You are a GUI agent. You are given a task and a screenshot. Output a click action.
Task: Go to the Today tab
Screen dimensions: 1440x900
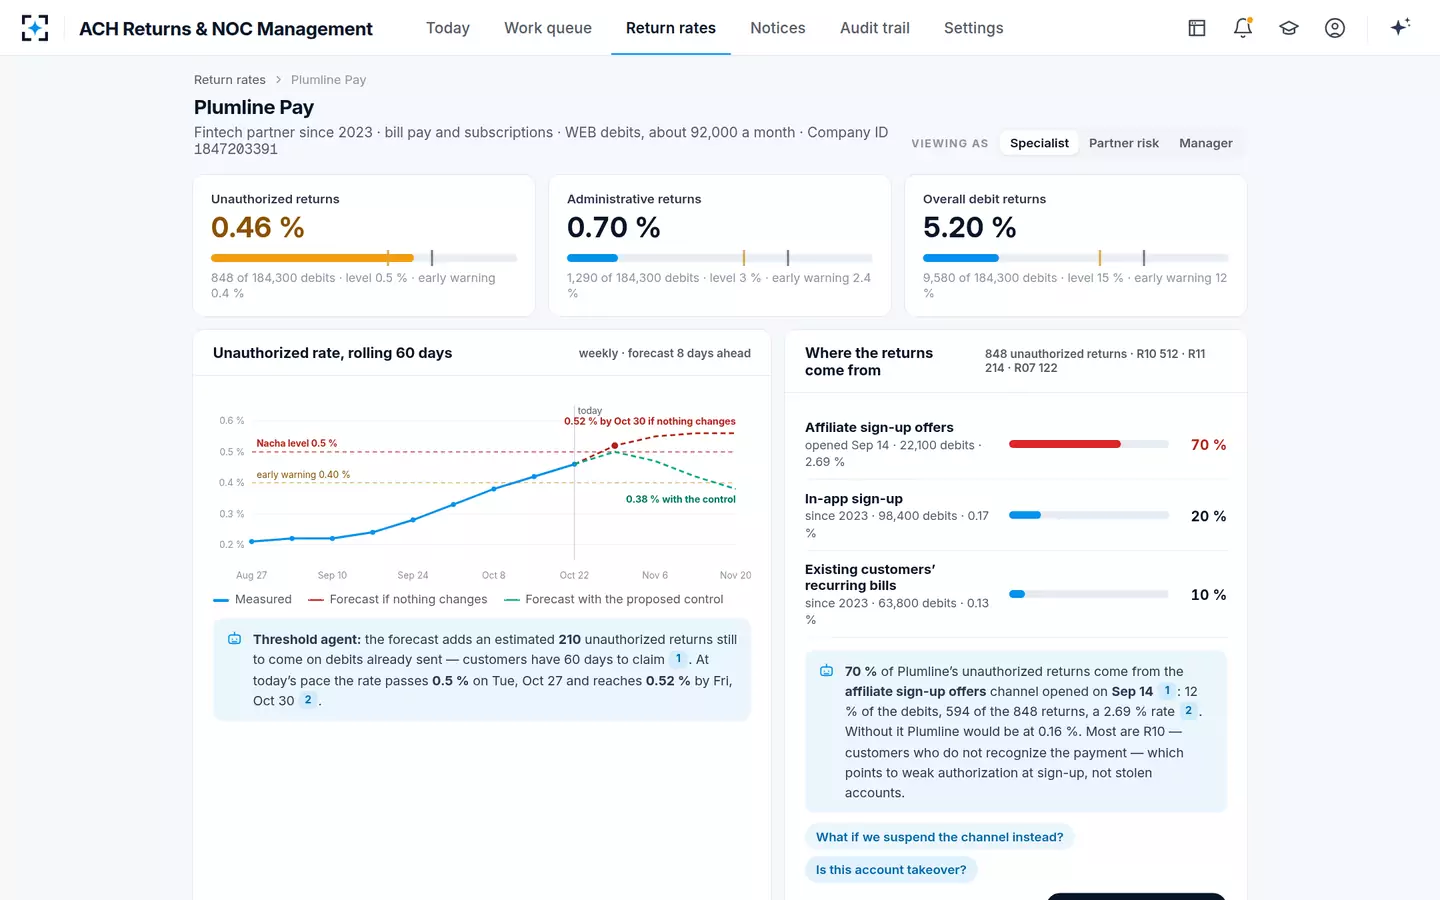(448, 28)
